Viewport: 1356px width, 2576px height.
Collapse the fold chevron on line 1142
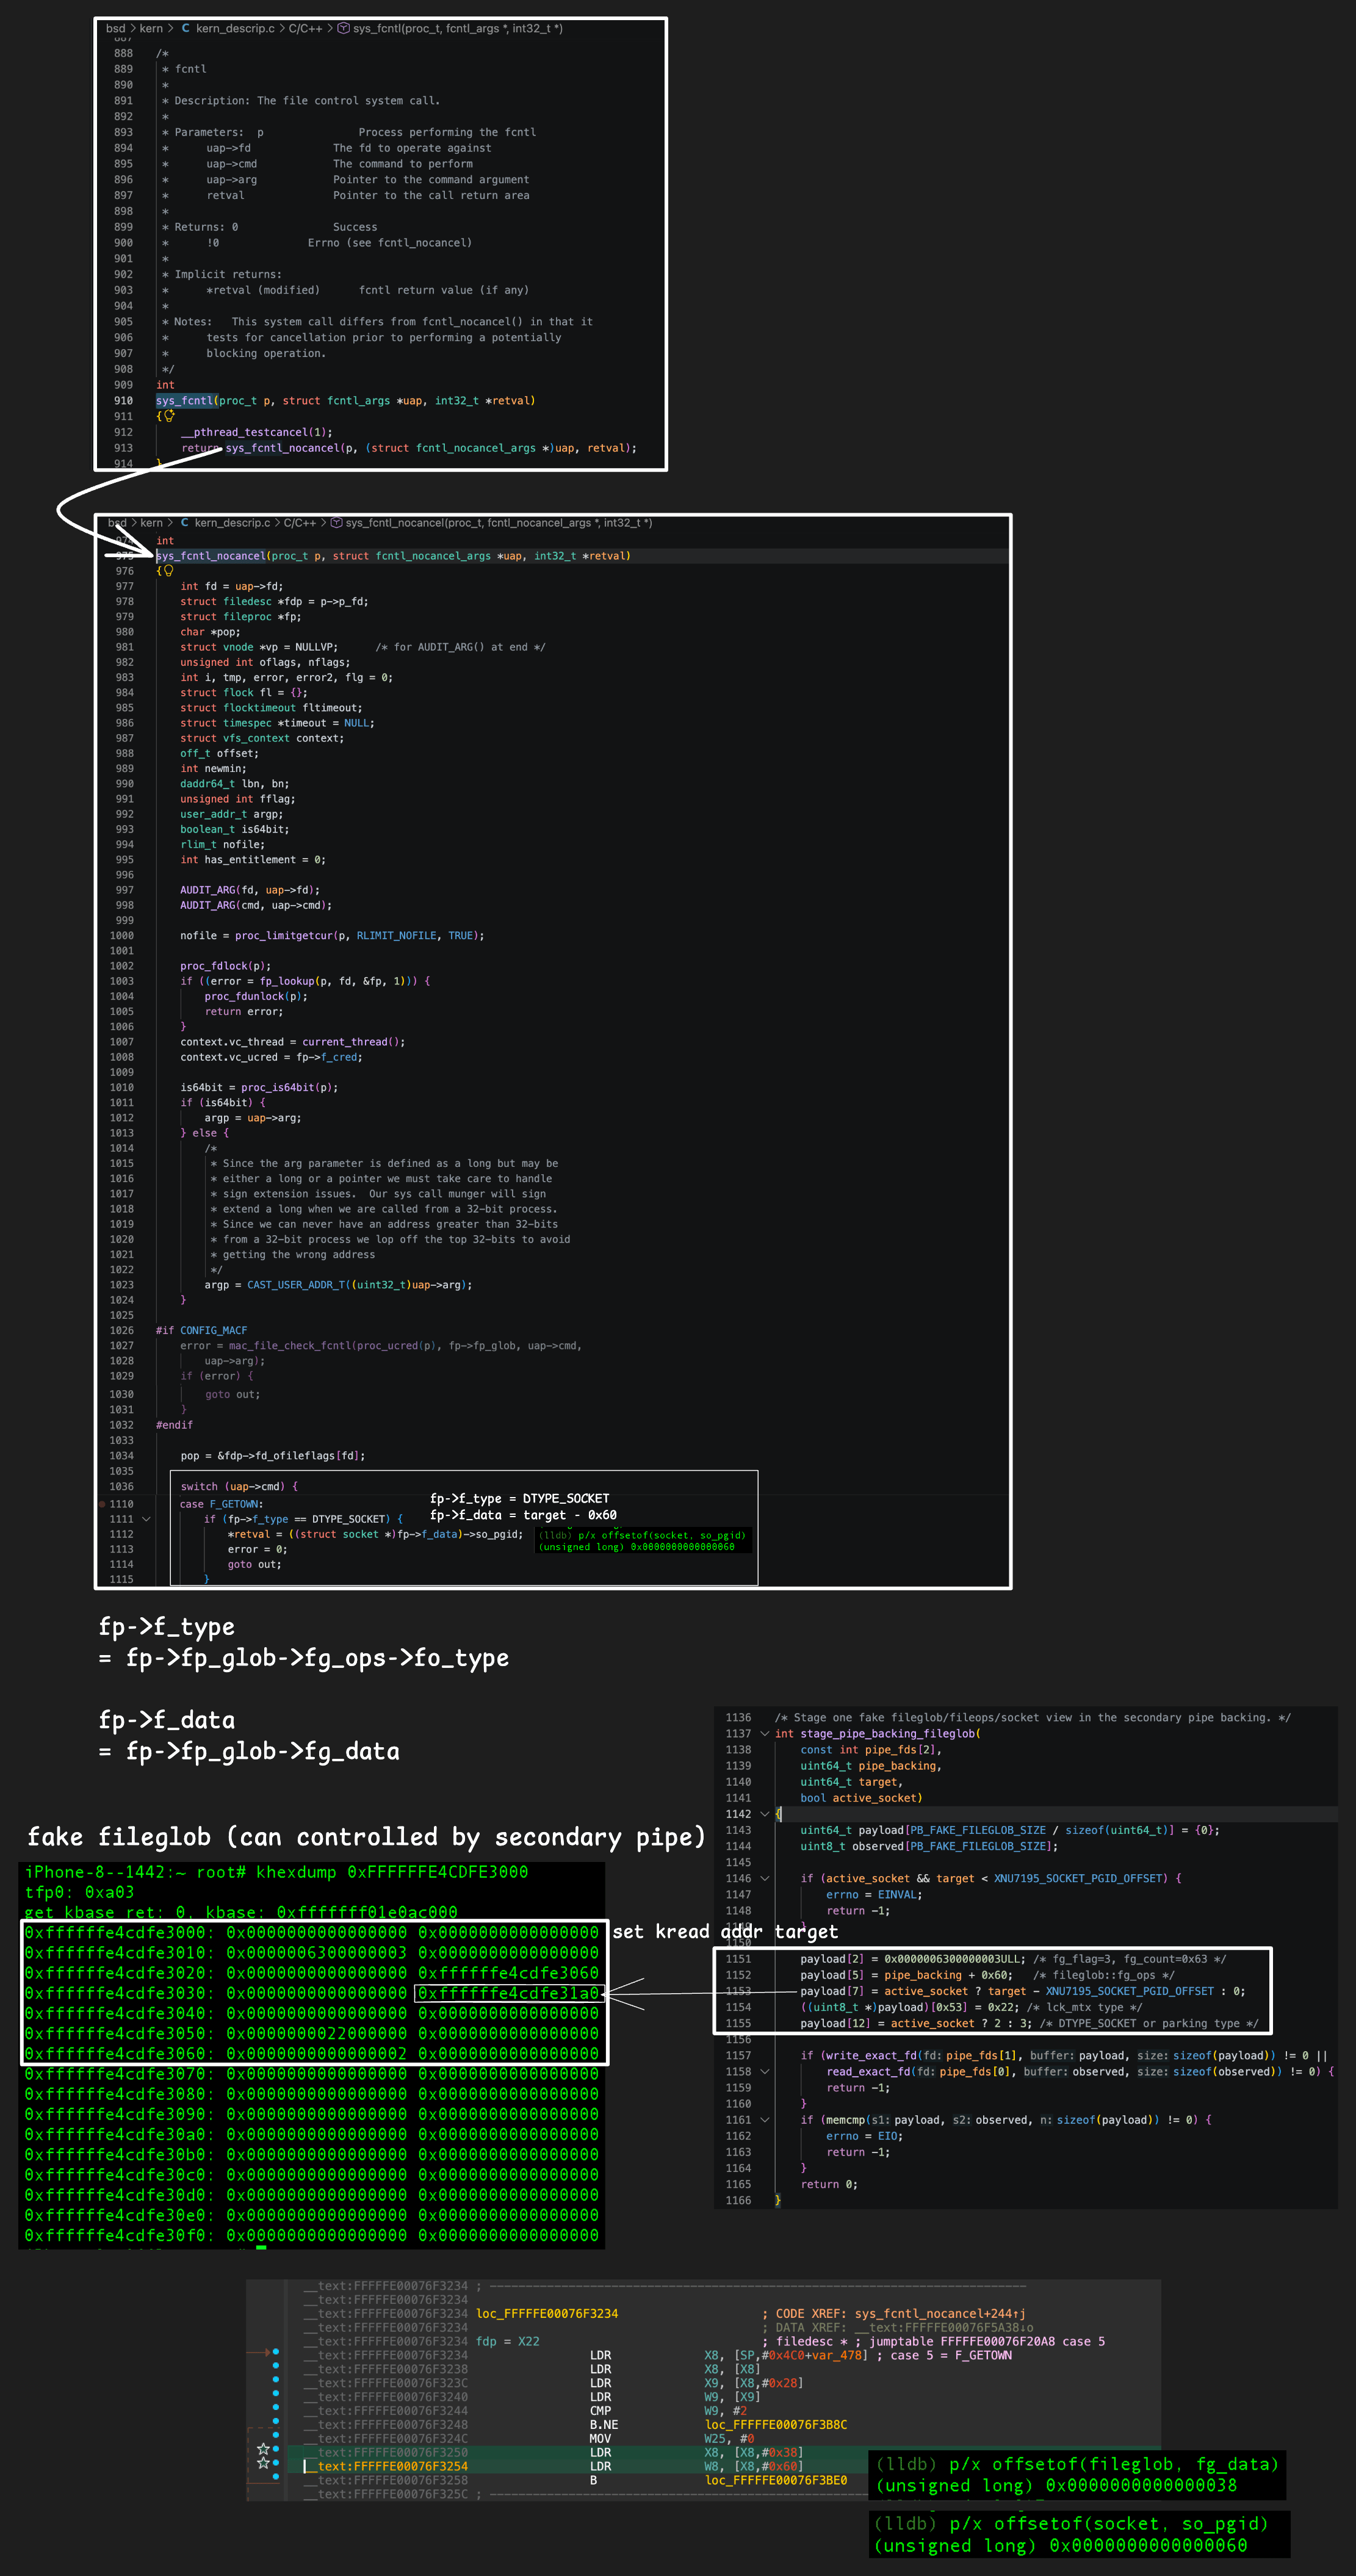[765, 1814]
